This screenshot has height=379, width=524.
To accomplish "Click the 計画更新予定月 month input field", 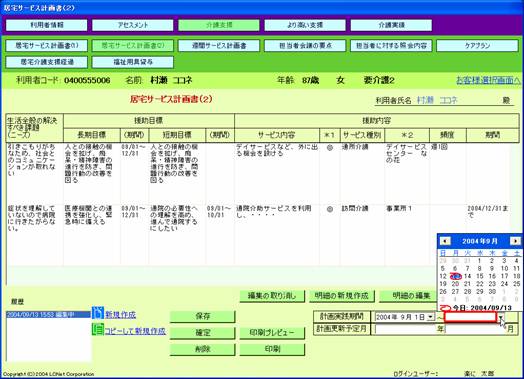I will [x=475, y=329].
